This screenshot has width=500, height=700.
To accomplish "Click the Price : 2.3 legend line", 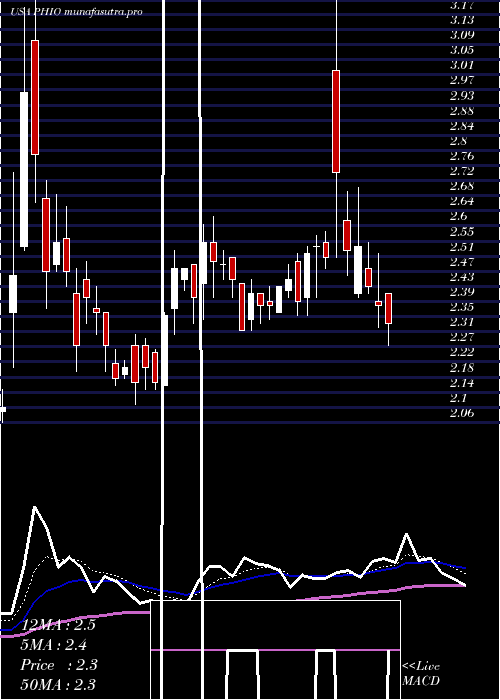I will 59,665.
